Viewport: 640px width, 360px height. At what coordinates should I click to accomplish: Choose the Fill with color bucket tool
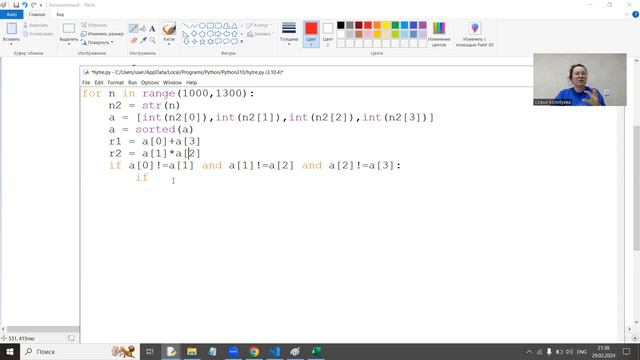pos(143,29)
